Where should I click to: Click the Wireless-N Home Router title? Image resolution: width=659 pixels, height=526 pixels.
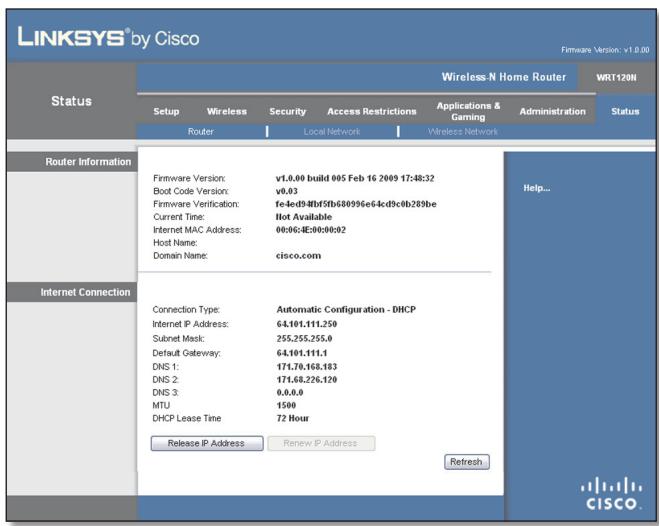[503, 77]
